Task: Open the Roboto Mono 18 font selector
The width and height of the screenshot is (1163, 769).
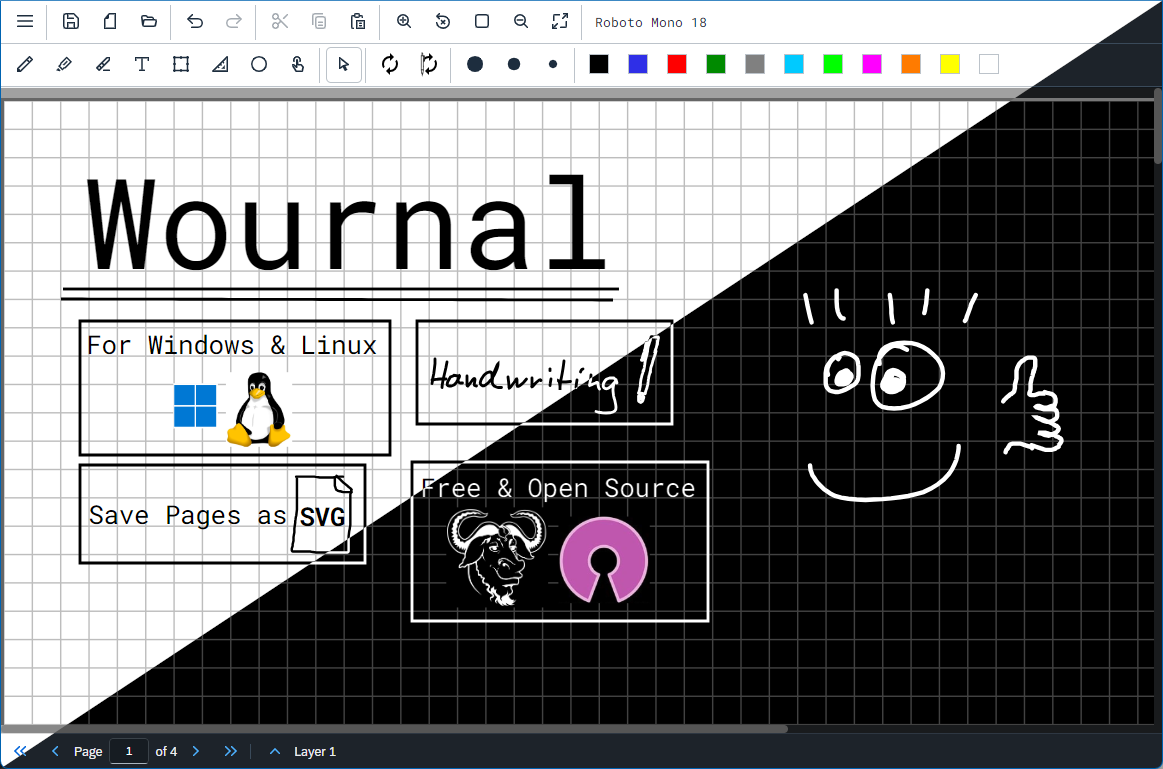Action: pyautogui.click(x=650, y=22)
